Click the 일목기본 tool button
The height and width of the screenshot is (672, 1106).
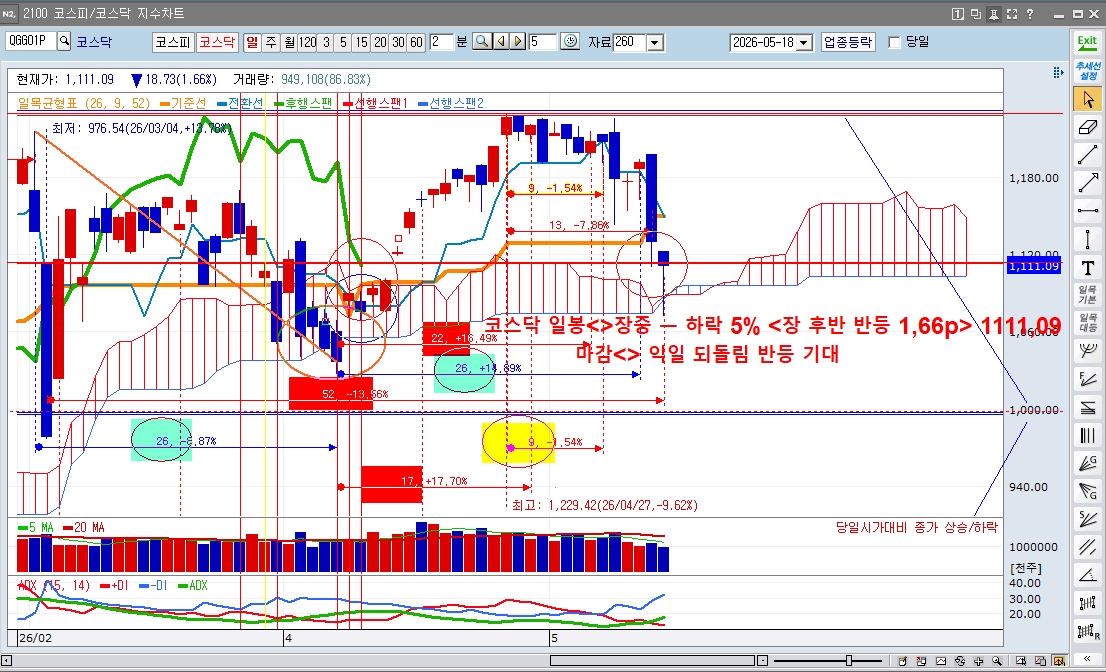click(x=1087, y=295)
